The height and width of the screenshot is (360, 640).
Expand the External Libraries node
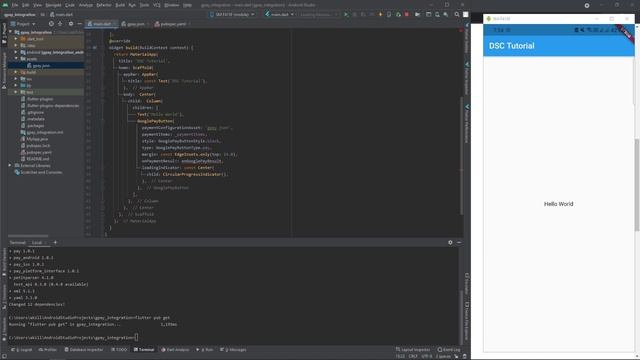[10, 166]
